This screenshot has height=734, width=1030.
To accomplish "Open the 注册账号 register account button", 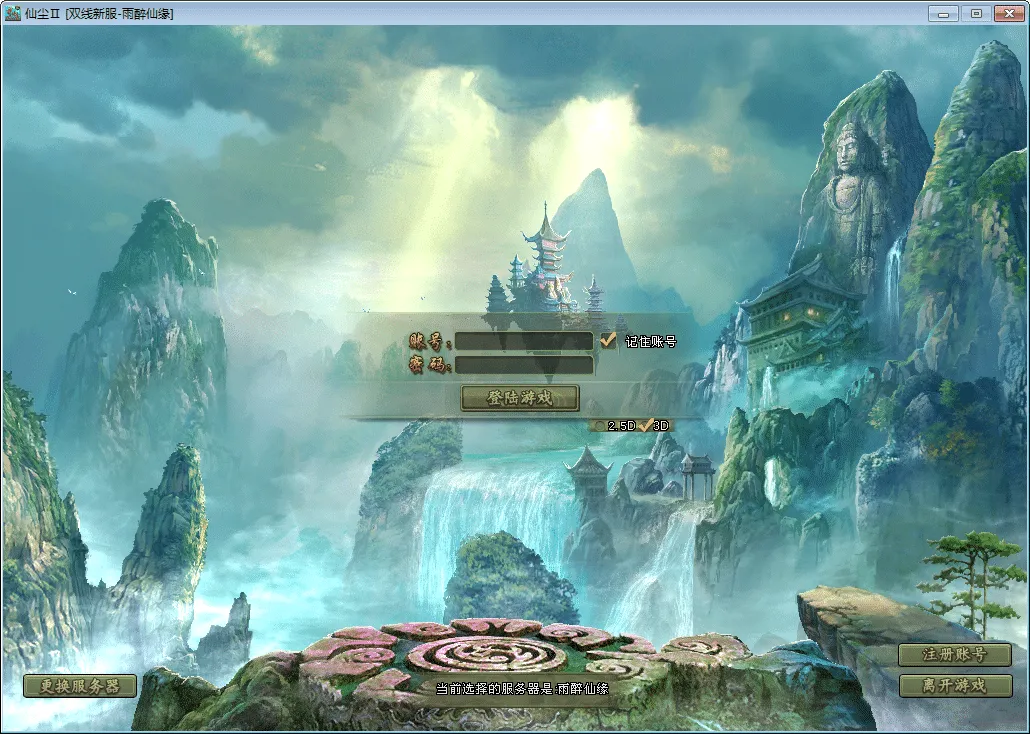I will pos(955,654).
